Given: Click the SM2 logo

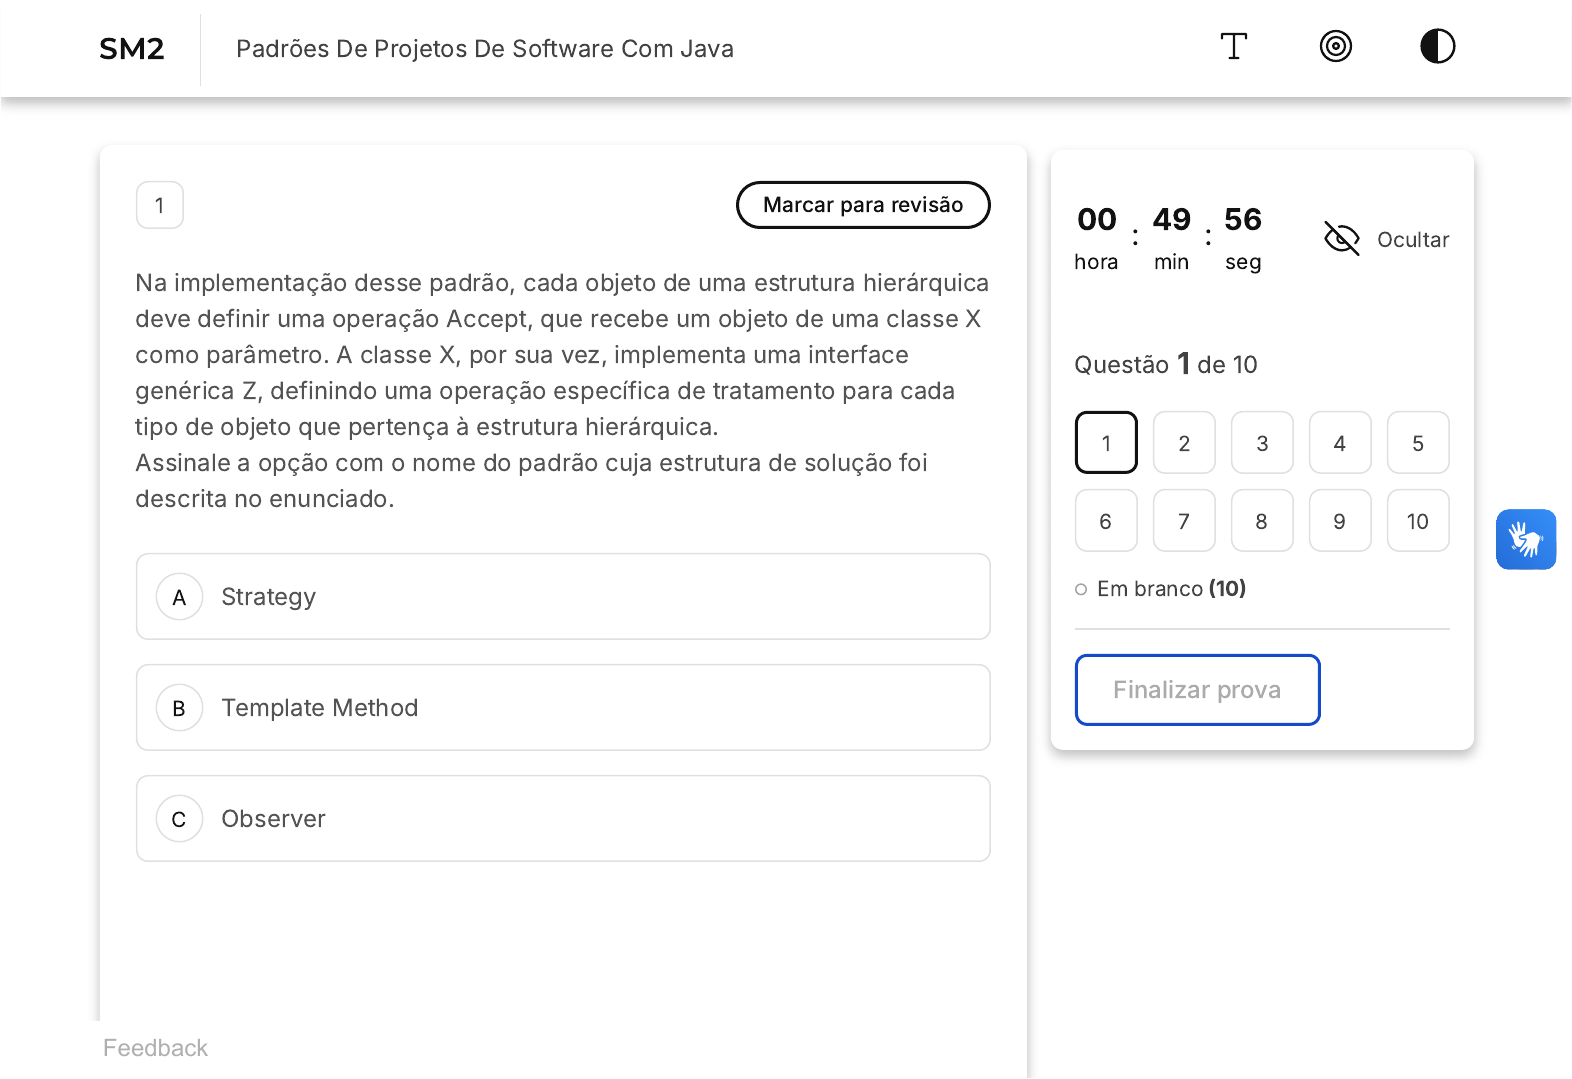Looking at the screenshot, I should [131, 49].
